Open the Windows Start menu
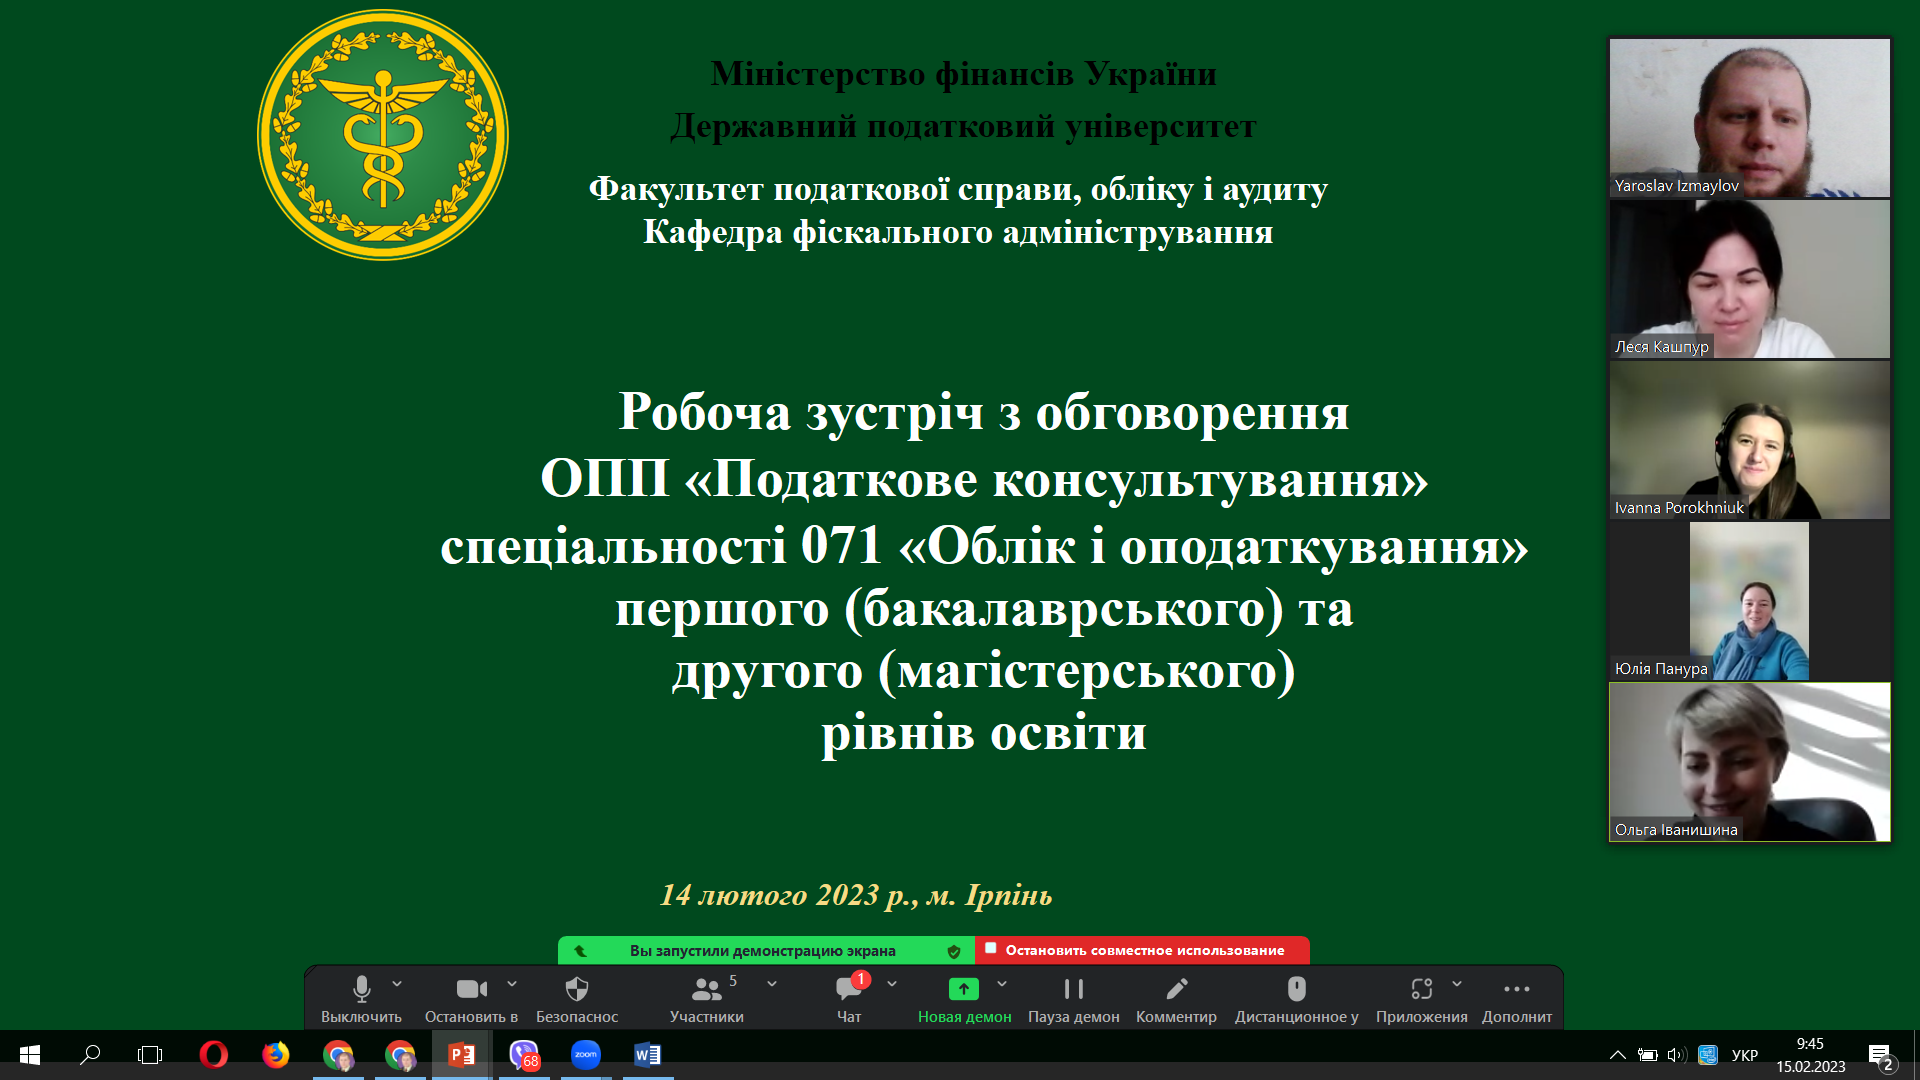Image resolution: width=1920 pixels, height=1080 pixels. click(29, 1055)
